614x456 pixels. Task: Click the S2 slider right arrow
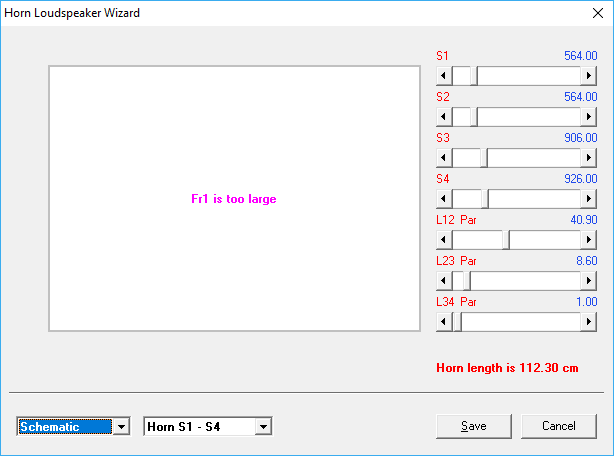pos(589,117)
